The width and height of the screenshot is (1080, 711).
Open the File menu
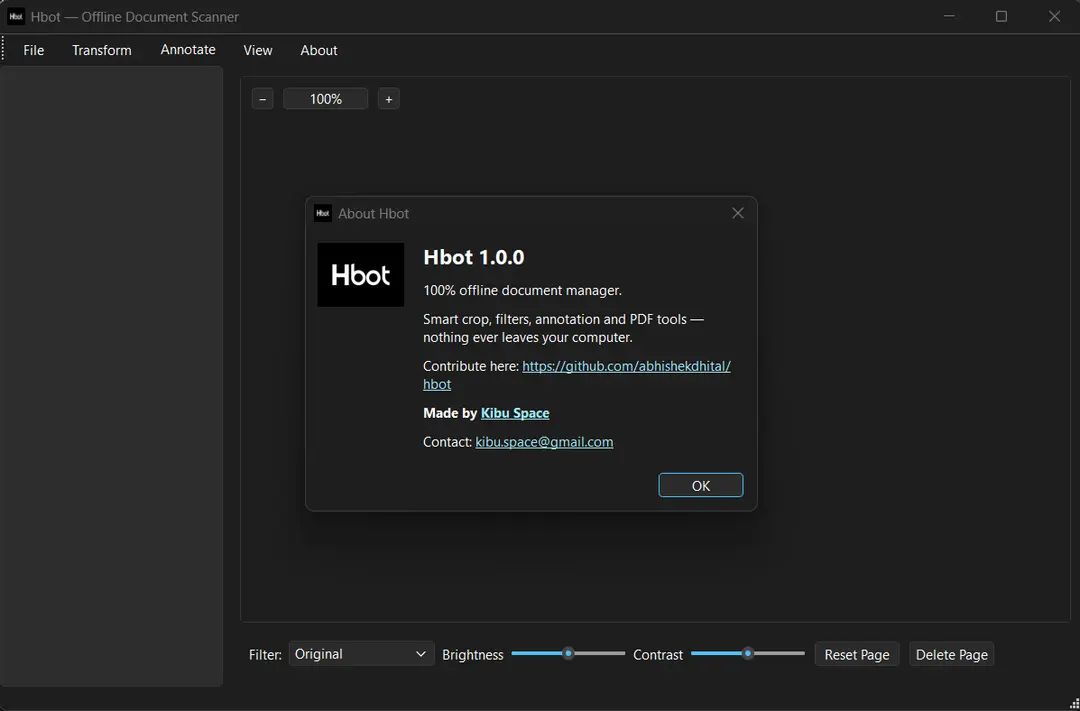(x=33, y=50)
